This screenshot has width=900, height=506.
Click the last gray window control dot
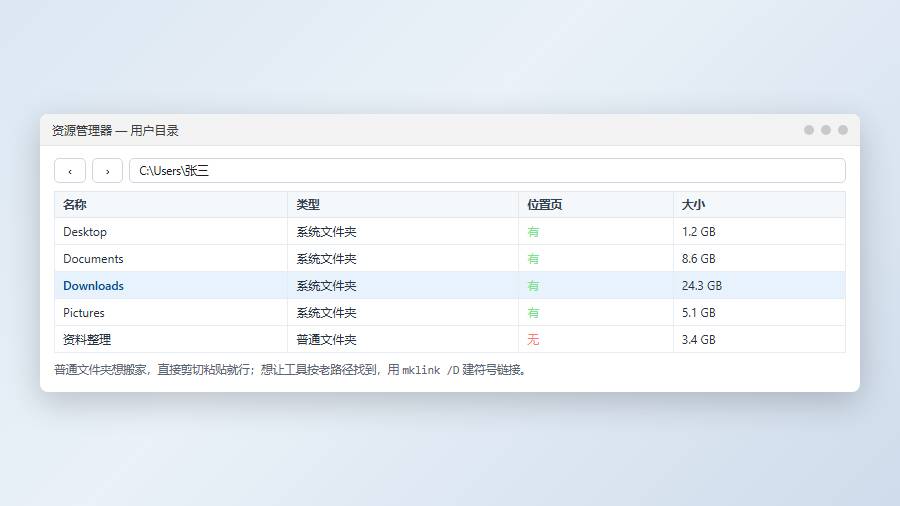coord(843,130)
